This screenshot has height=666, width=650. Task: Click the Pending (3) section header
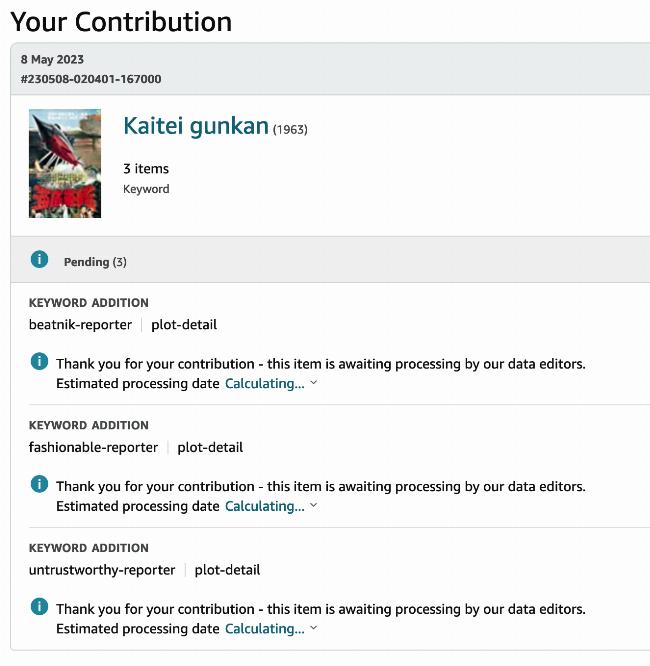coord(331,260)
